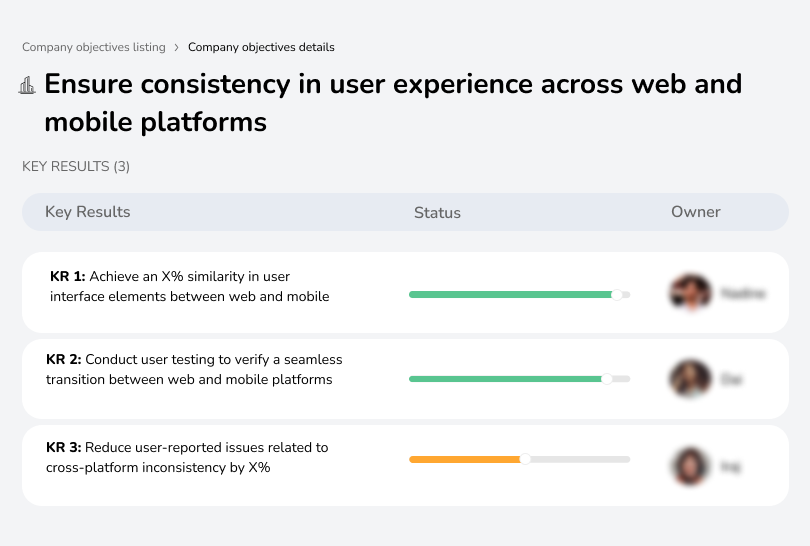Adjust the KR 2 green progress slider
This screenshot has height=546, width=810.
tap(607, 379)
